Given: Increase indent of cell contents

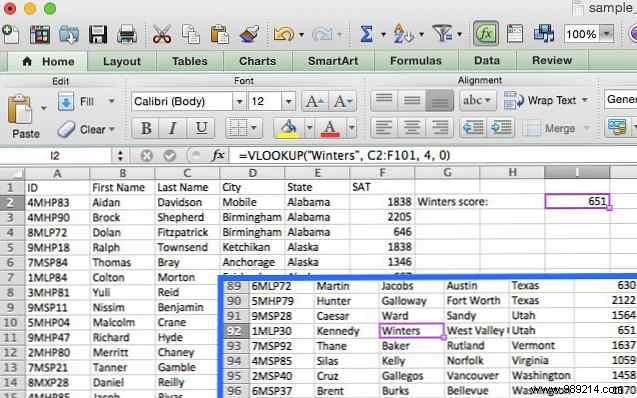Looking at the screenshot, I should tap(501, 128).
